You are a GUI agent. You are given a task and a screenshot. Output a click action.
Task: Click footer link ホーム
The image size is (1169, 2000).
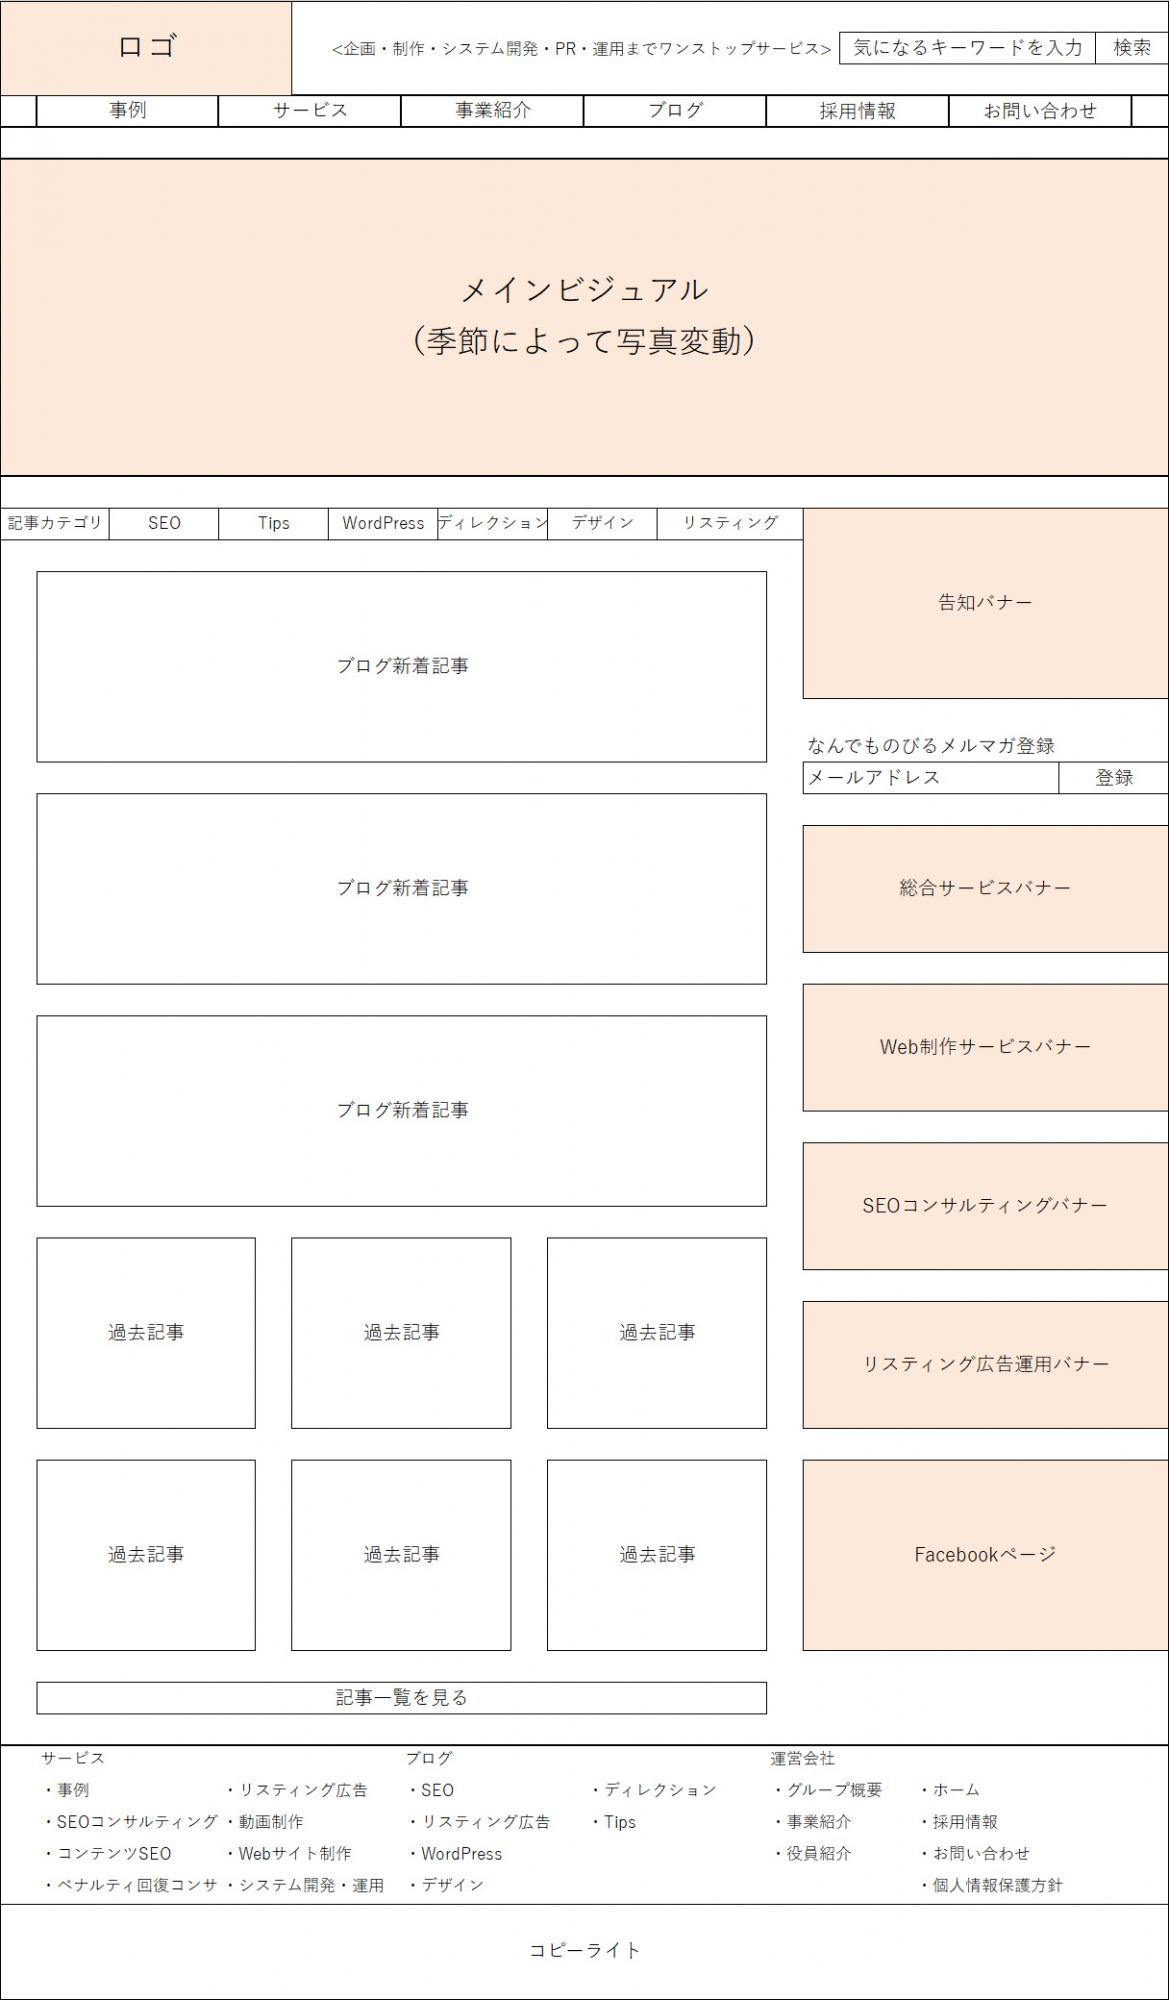[949, 1790]
